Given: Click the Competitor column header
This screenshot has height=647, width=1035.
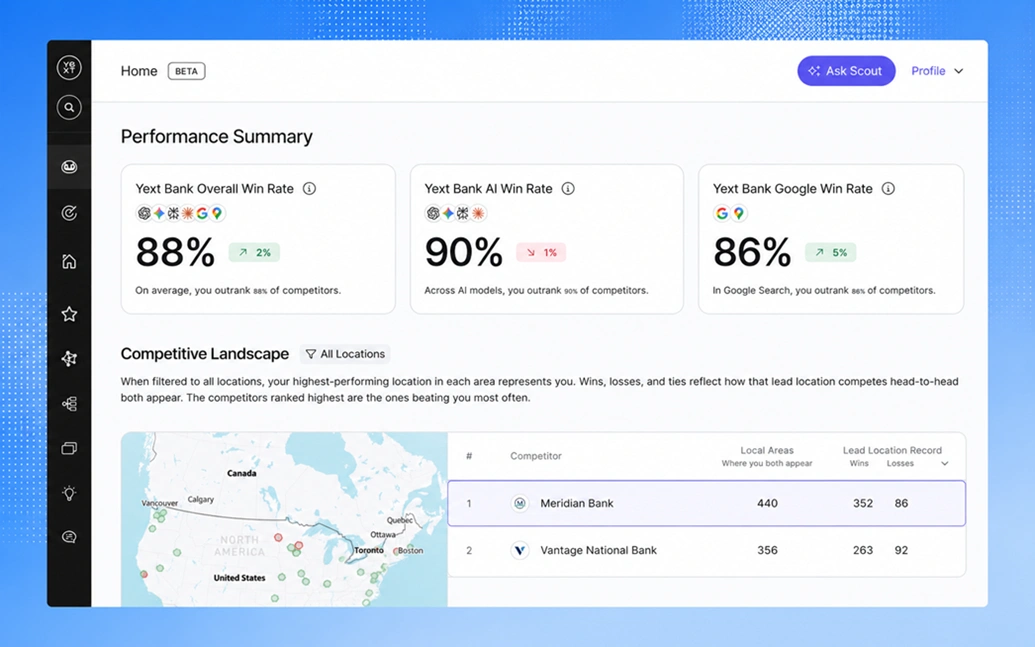Looking at the screenshot, I should (536, 456).
